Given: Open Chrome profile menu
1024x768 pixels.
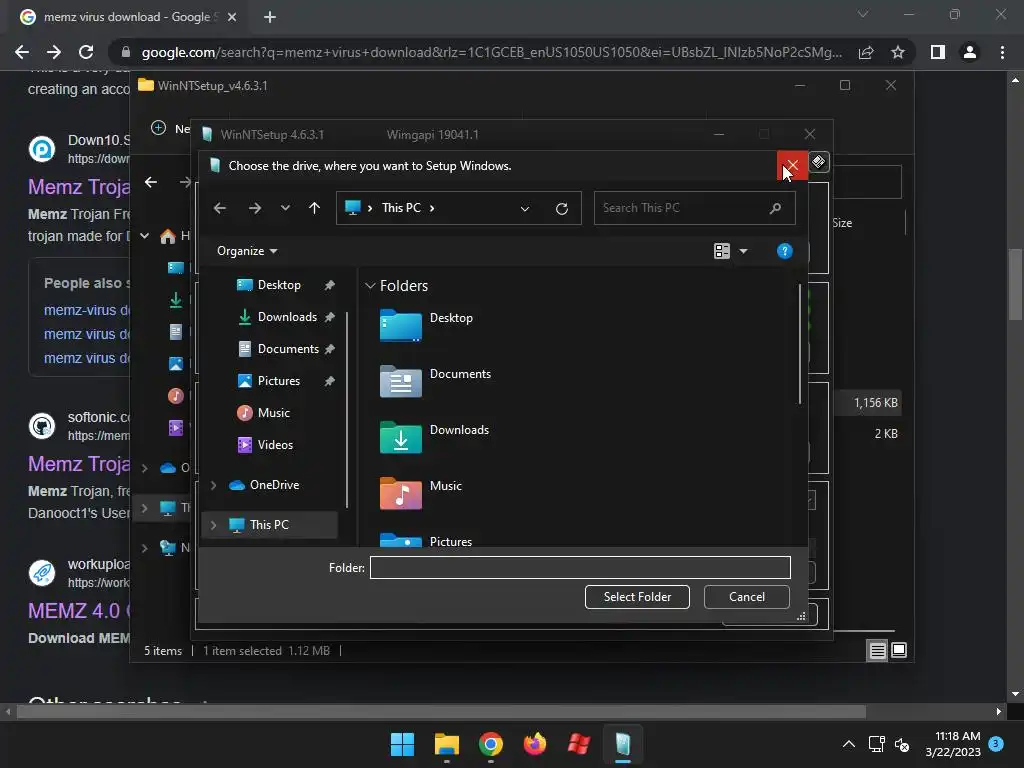Looking at the screenshot, I should pos(970,52).
